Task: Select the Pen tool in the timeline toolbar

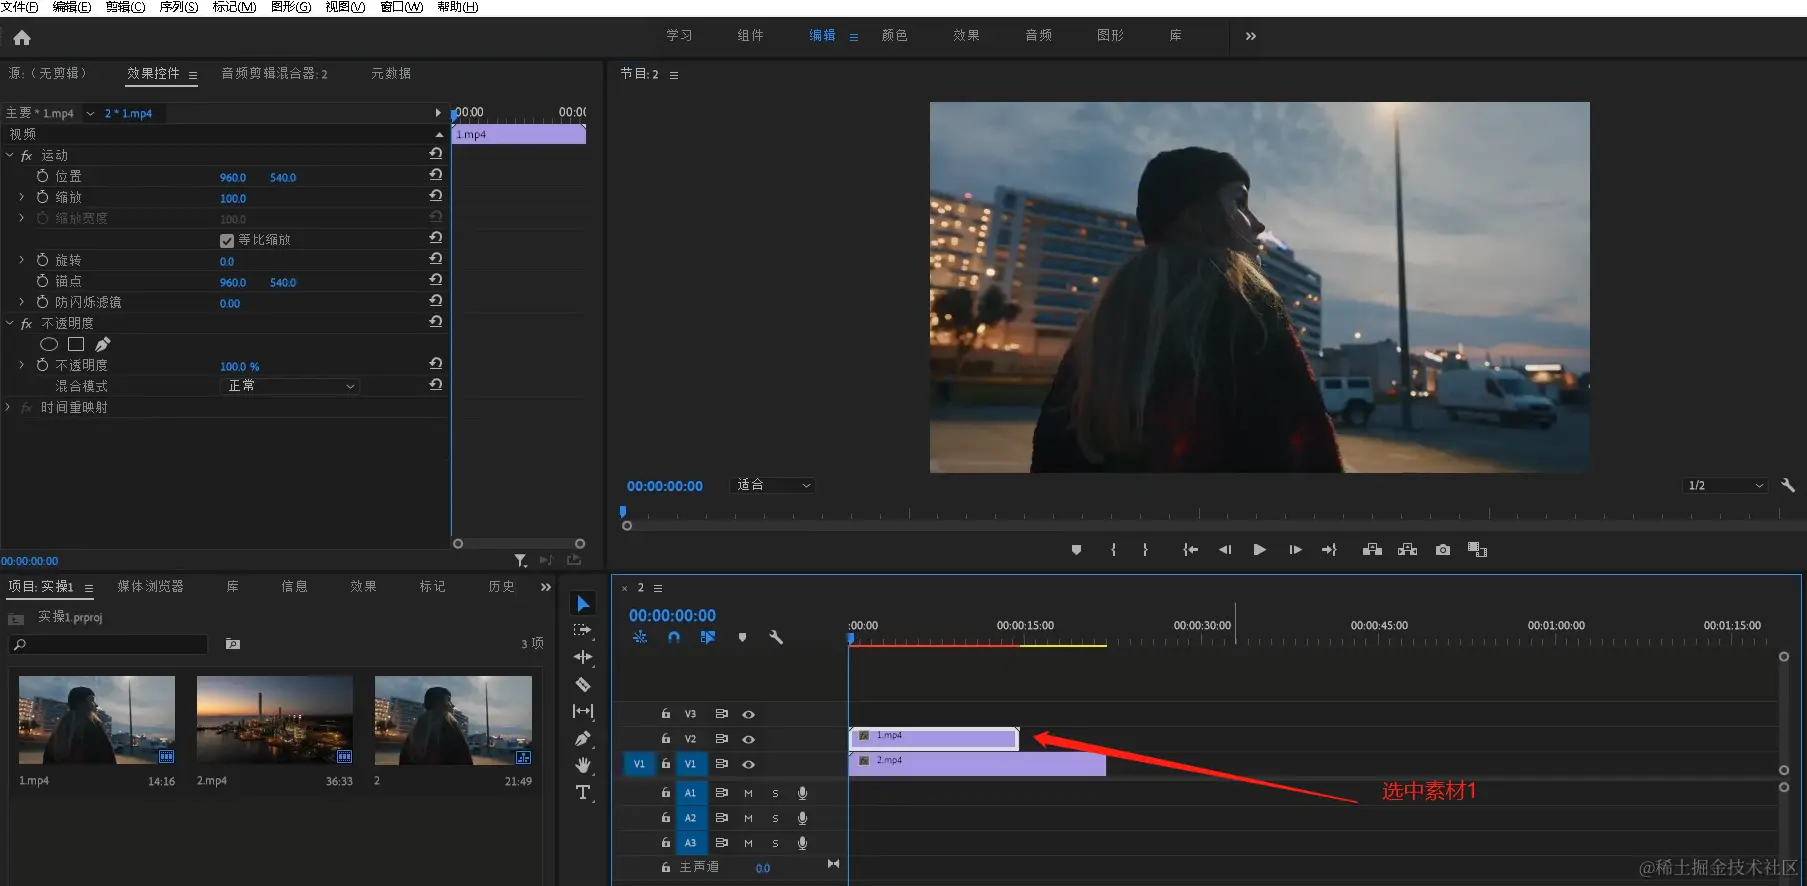Action: (583, 738)
